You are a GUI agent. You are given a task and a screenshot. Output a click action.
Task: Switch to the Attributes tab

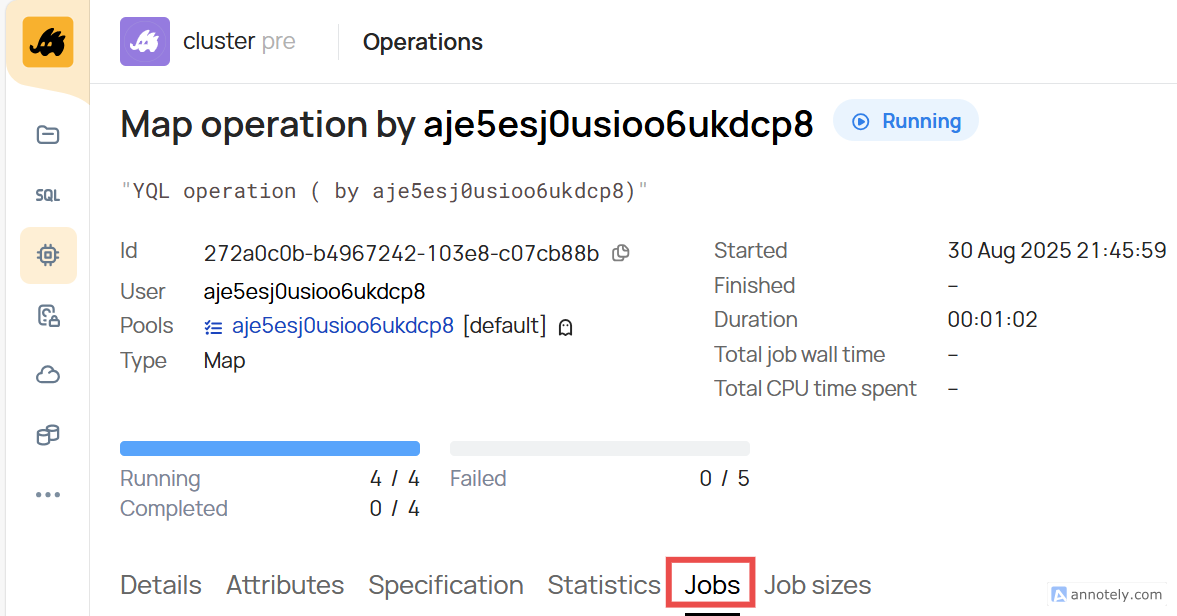click(285, 585)
